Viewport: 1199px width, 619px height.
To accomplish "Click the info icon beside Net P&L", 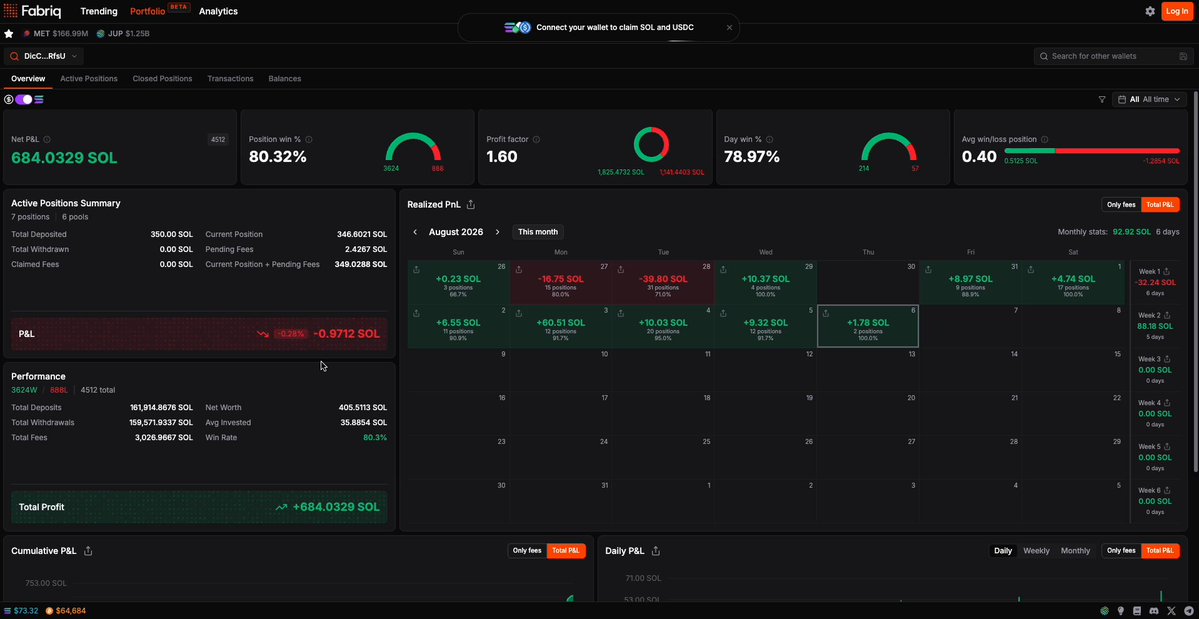I will coord(47,140).
